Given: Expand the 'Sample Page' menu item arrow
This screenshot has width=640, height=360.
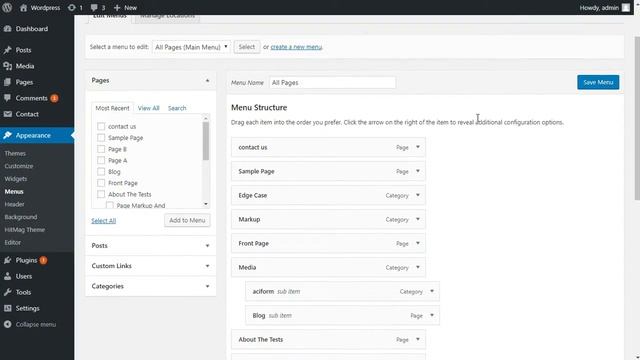Looking at the screenshot, I should [x=418, y=171].
